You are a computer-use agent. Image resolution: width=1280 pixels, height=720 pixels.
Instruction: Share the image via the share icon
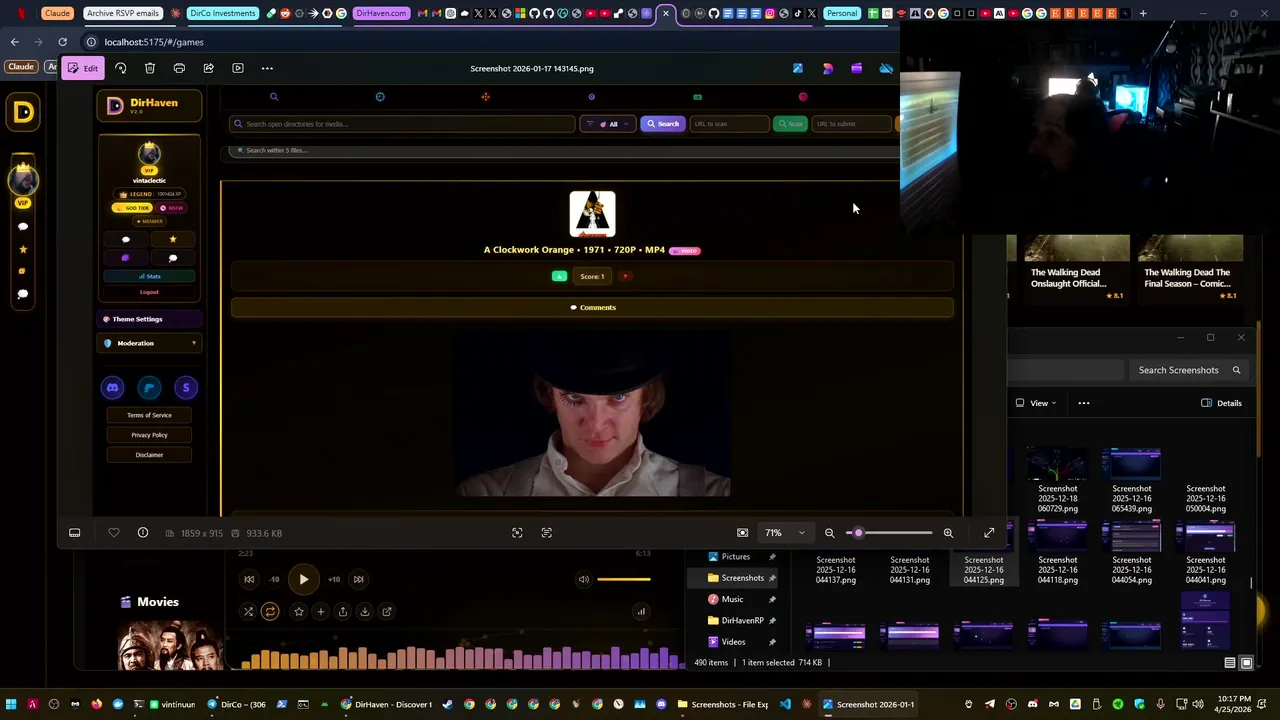point(208,68)
